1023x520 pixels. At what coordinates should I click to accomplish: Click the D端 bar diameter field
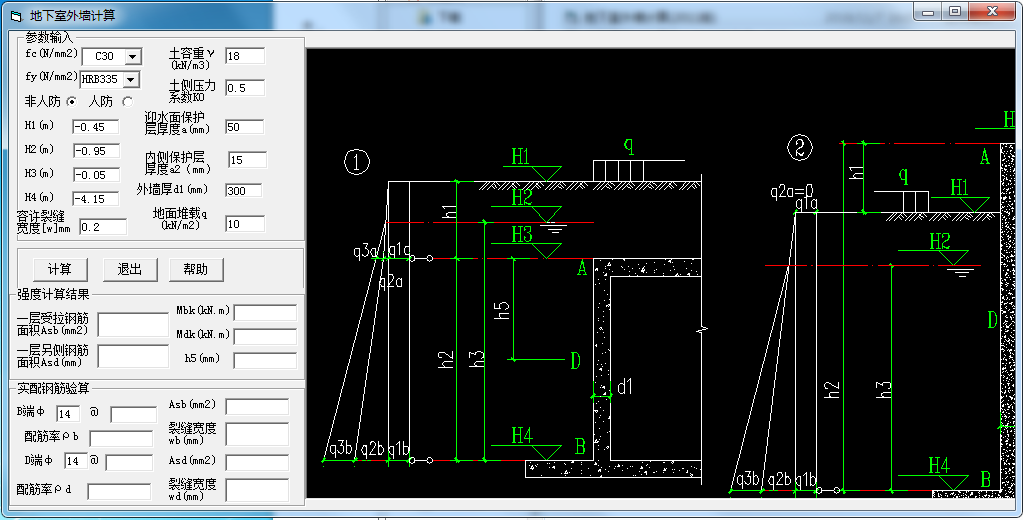point(76,461)
